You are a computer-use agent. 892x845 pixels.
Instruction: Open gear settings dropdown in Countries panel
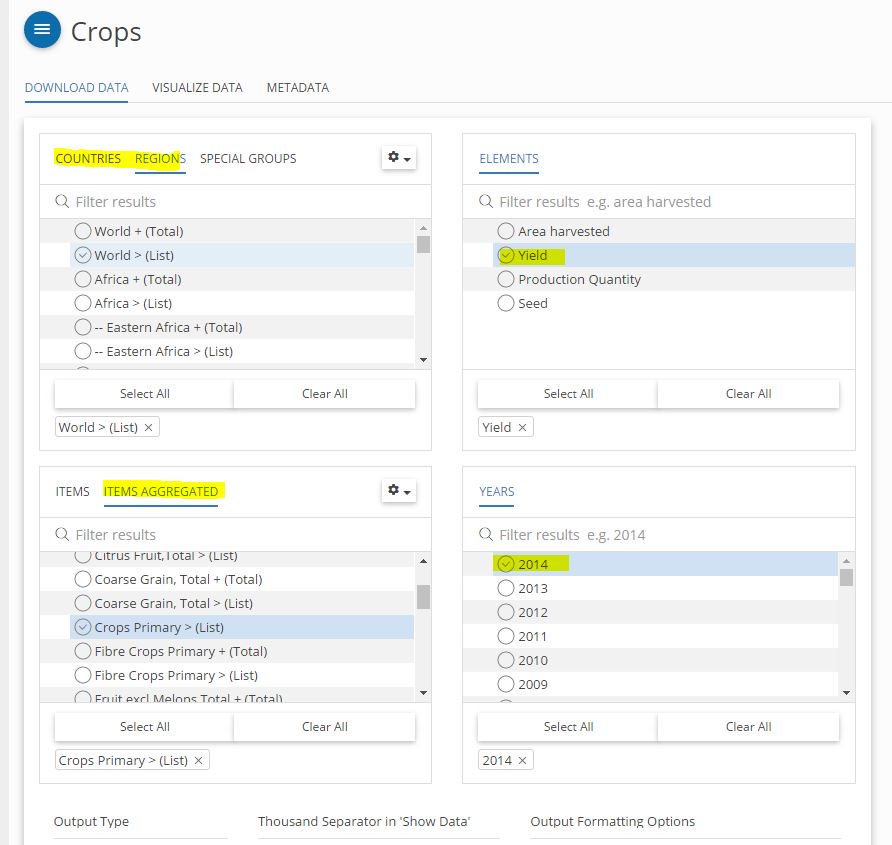[x=398, y=158]
